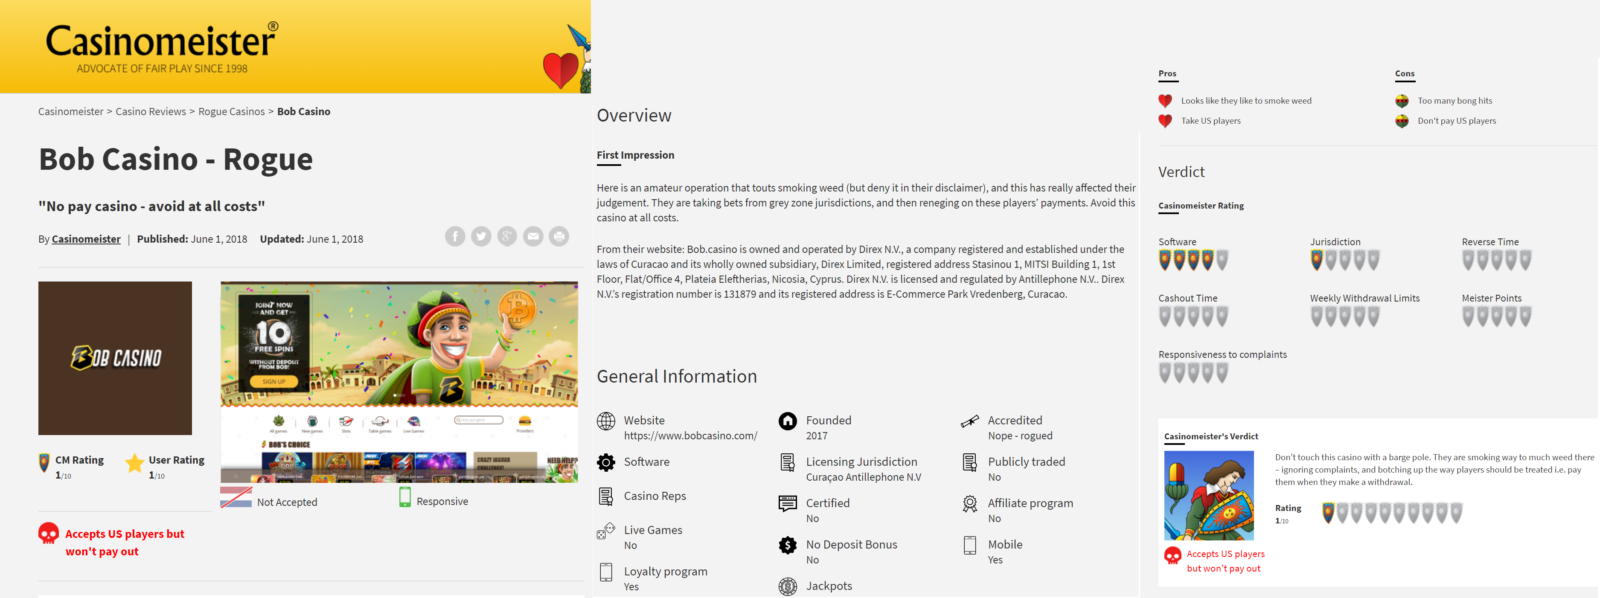Click the Website globe icon
This screenshot has width=1600, height=598.
click(x=606, y=421)
